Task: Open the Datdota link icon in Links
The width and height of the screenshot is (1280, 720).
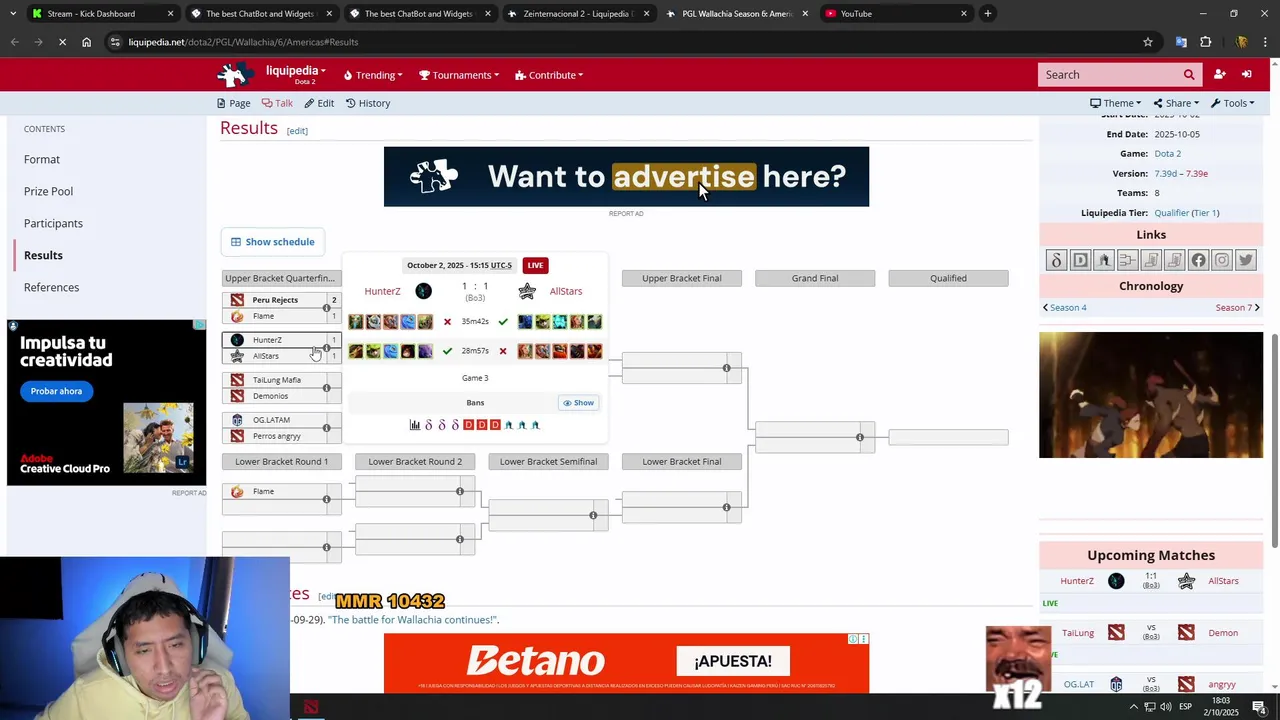Action: tap(1056, 260)
